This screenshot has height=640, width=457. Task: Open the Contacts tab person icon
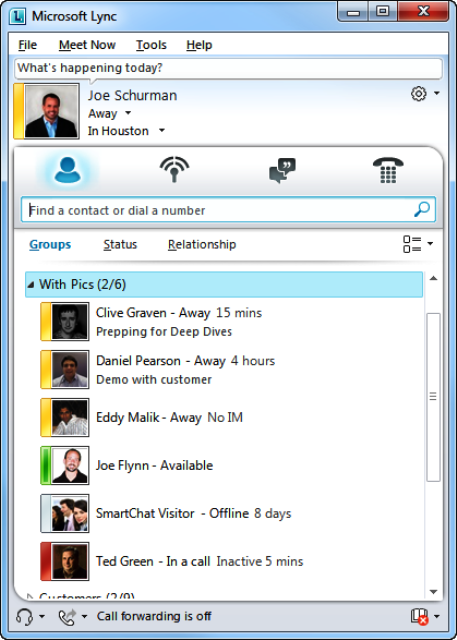click(68, 170)
